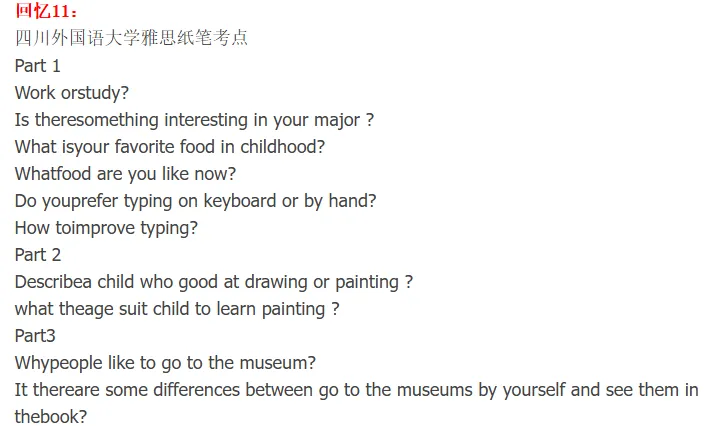Click the word thebook on last line
Screen dimensions: 716x426
click(50, 417)
